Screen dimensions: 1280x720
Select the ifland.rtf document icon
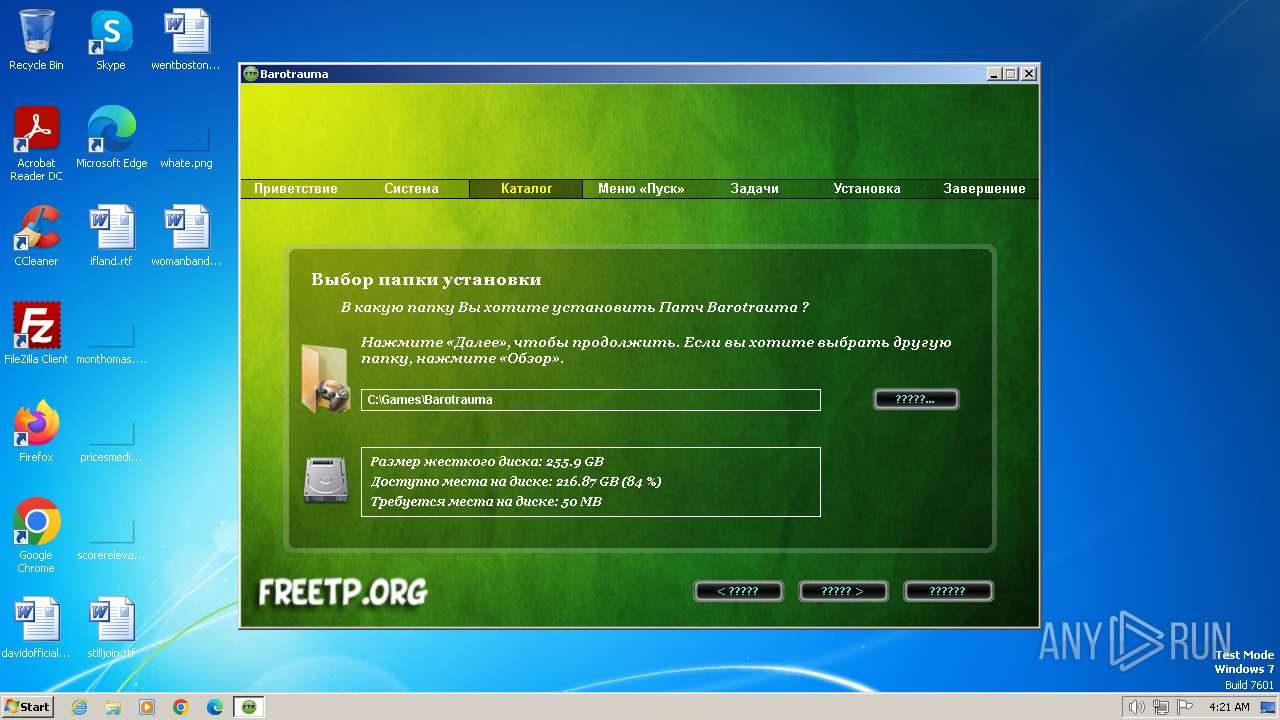pos(111,236)
